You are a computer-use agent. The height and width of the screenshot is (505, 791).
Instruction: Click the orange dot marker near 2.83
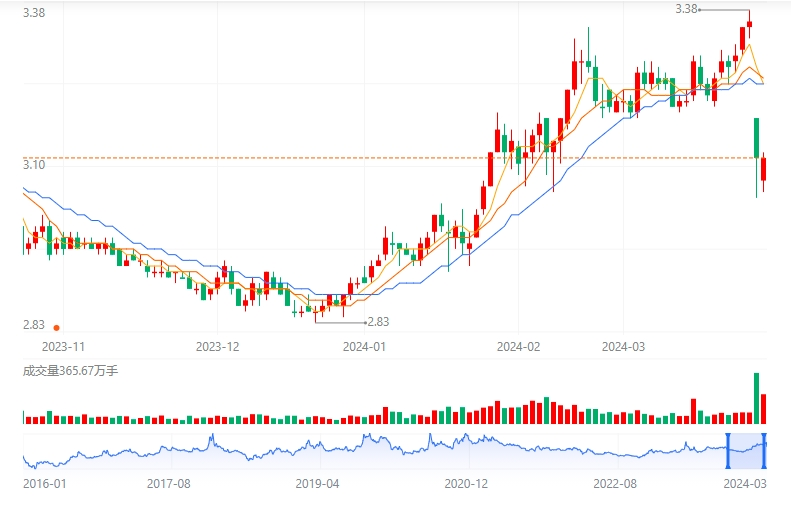click(x=56, y=327)
